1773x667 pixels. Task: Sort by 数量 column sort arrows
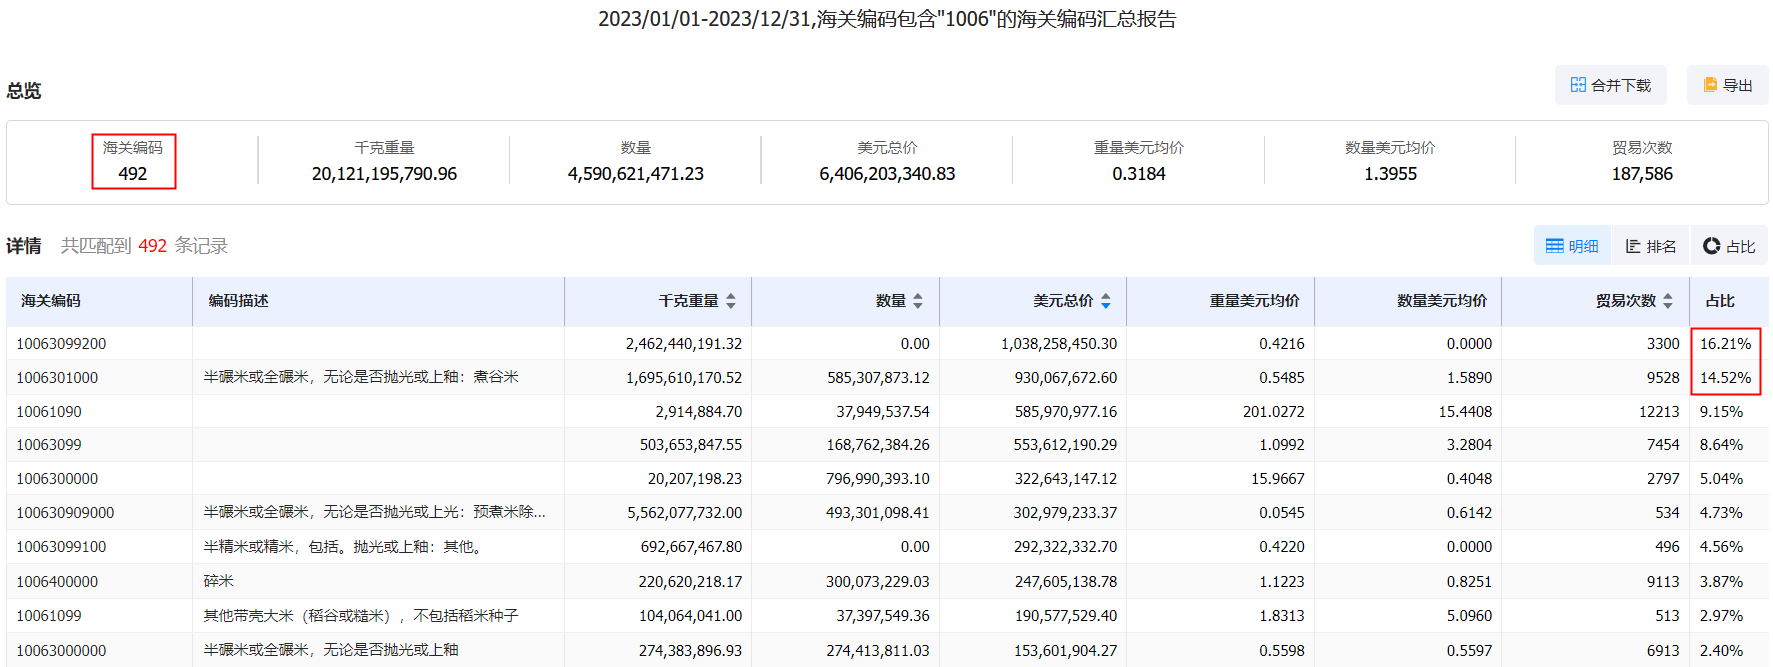pyautogui.click(x=918, y=301)
